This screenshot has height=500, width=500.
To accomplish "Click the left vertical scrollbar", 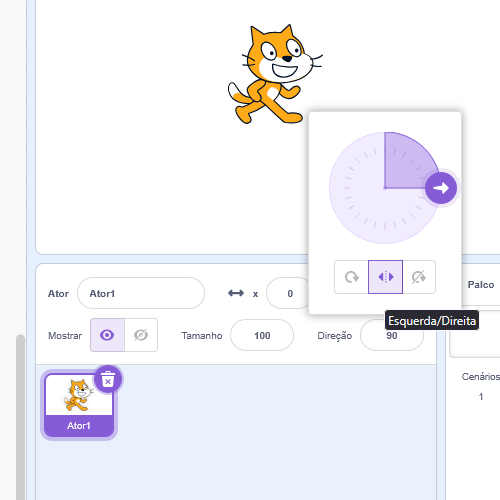I will tap(21, 417).
